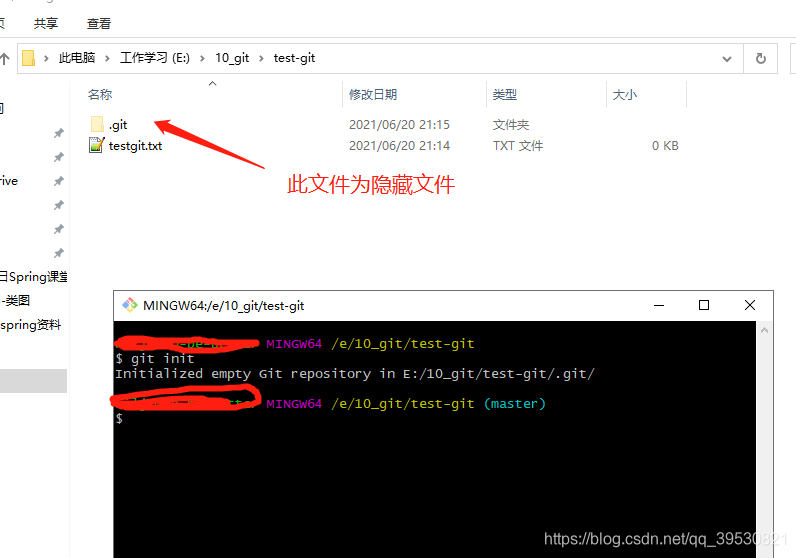This screenshot has height=558, width=796.
Task: Click date 2021/06/20 21:15 of .git
Action: tap(399, 125)
